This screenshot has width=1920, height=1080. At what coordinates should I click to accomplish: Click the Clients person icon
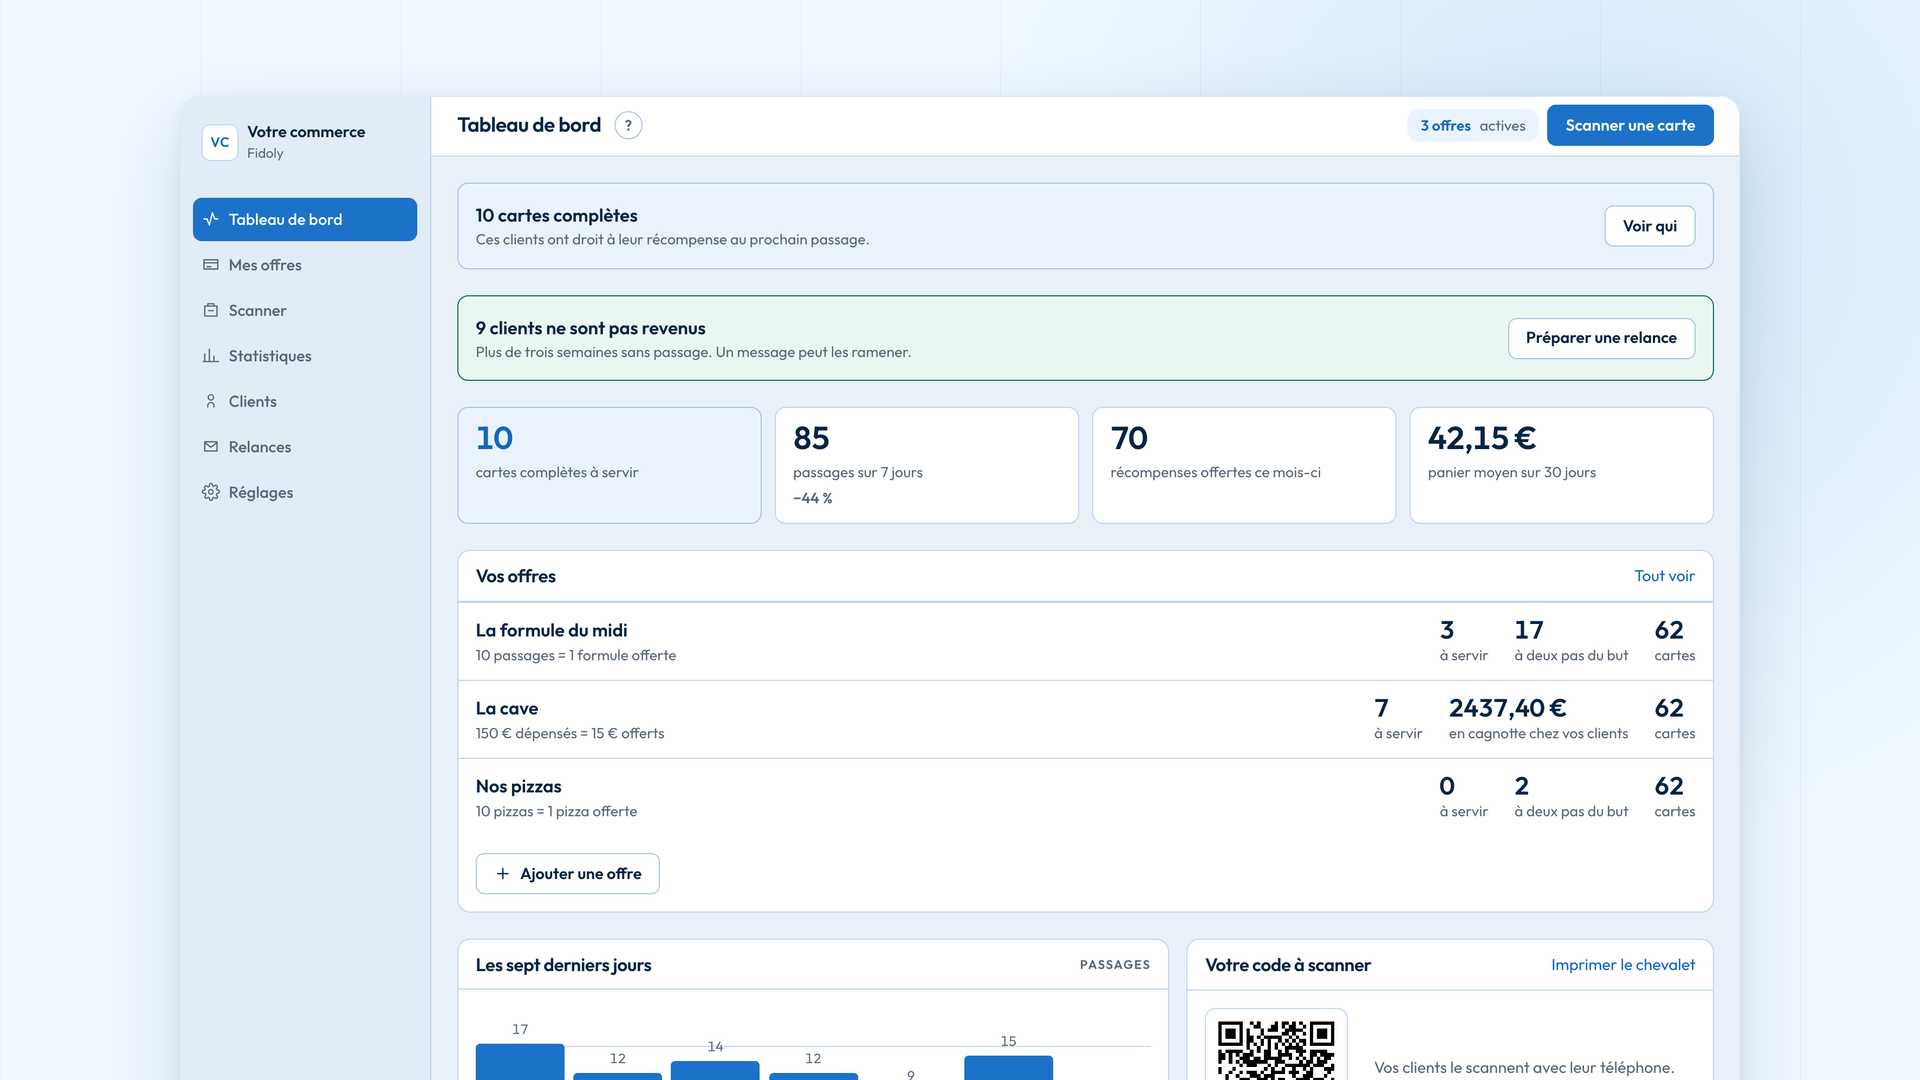(x=211, y=401)
